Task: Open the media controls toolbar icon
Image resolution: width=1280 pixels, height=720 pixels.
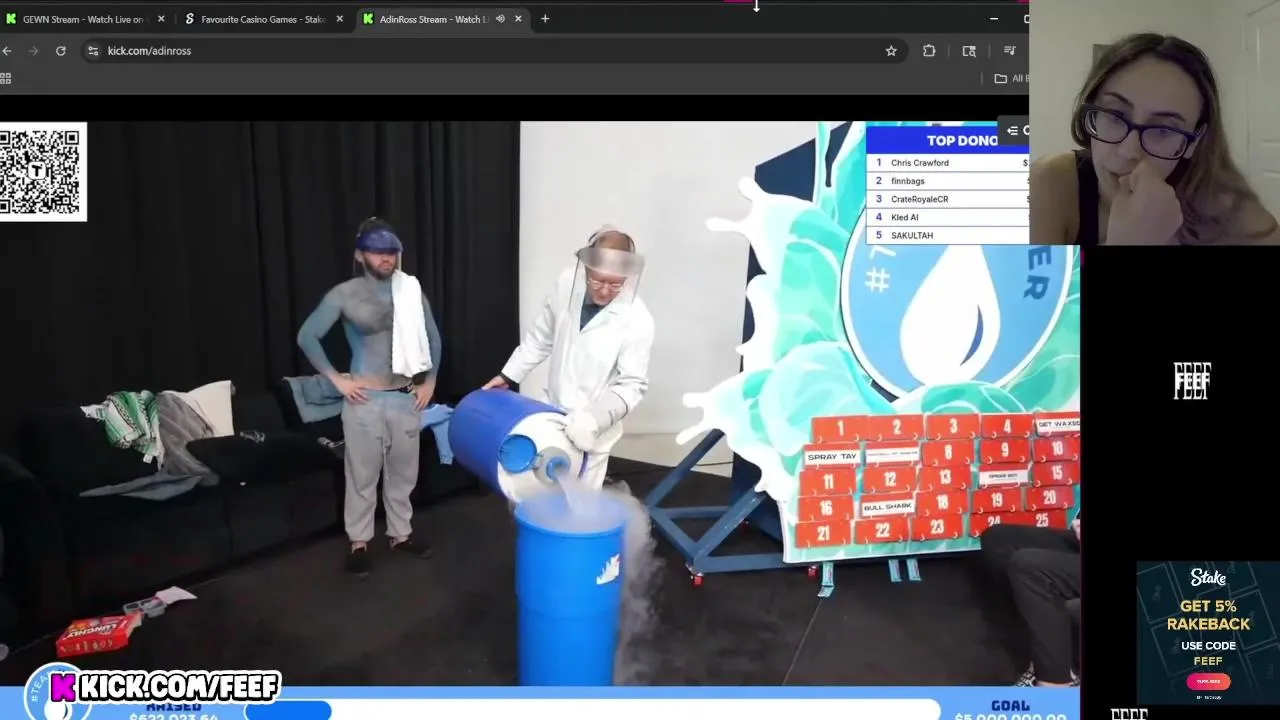Action: 1010,51
